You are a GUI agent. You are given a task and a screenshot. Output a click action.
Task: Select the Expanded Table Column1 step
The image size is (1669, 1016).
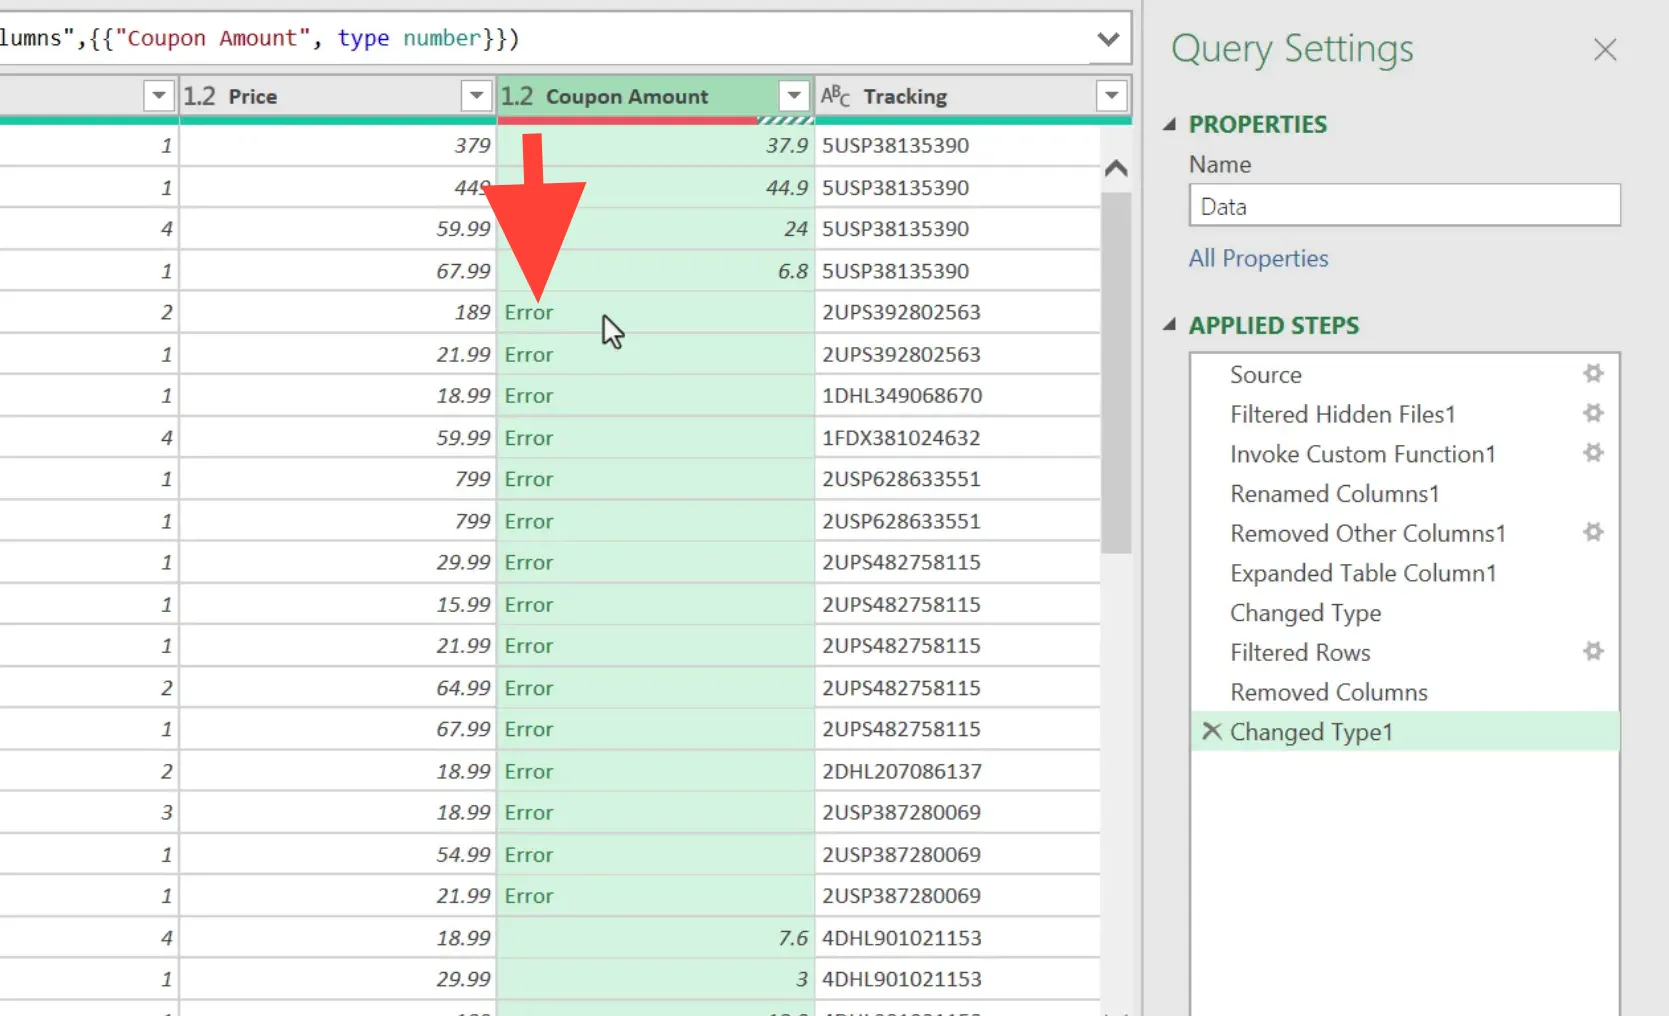pyautogui.click(x=1362, y=573)
